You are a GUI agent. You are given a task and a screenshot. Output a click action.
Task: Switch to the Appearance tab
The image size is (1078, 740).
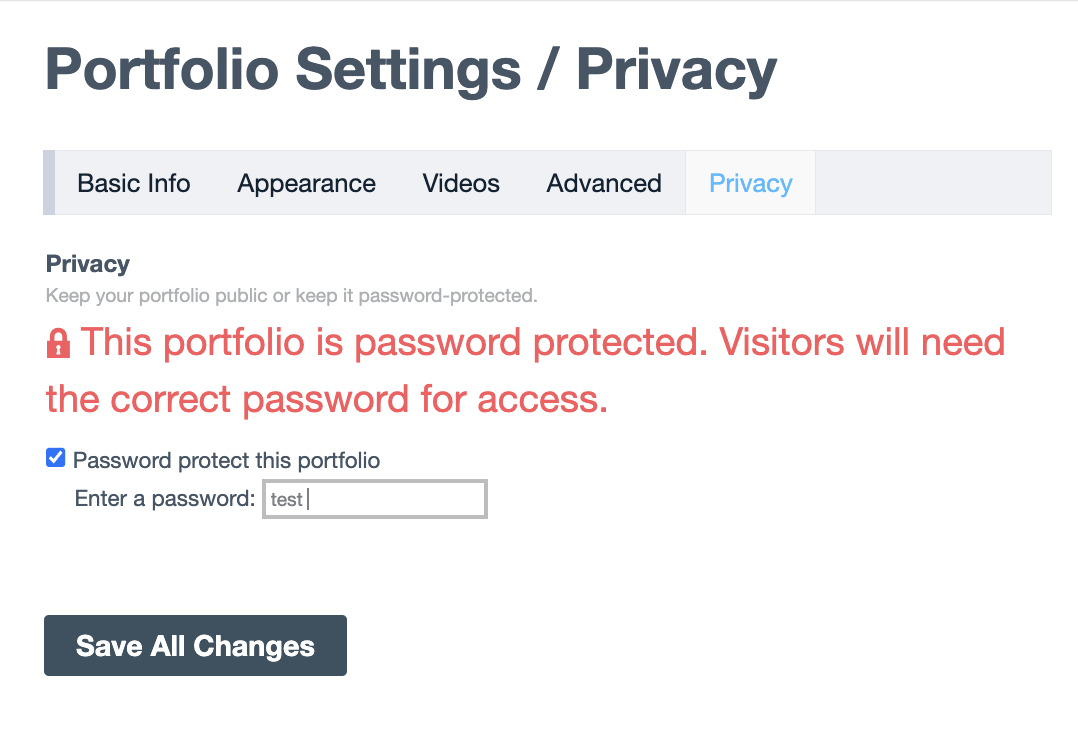306,184
